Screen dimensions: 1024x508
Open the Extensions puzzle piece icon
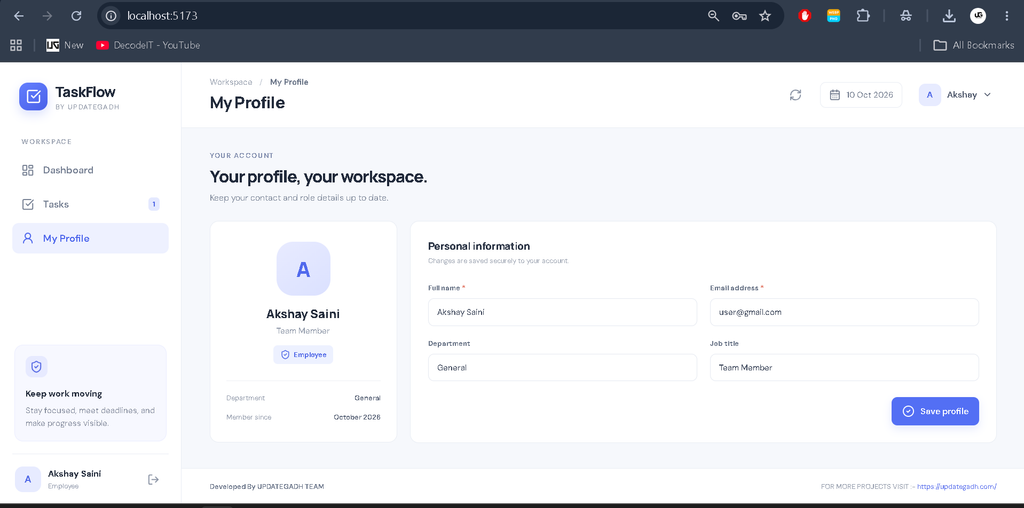(863, 16)
